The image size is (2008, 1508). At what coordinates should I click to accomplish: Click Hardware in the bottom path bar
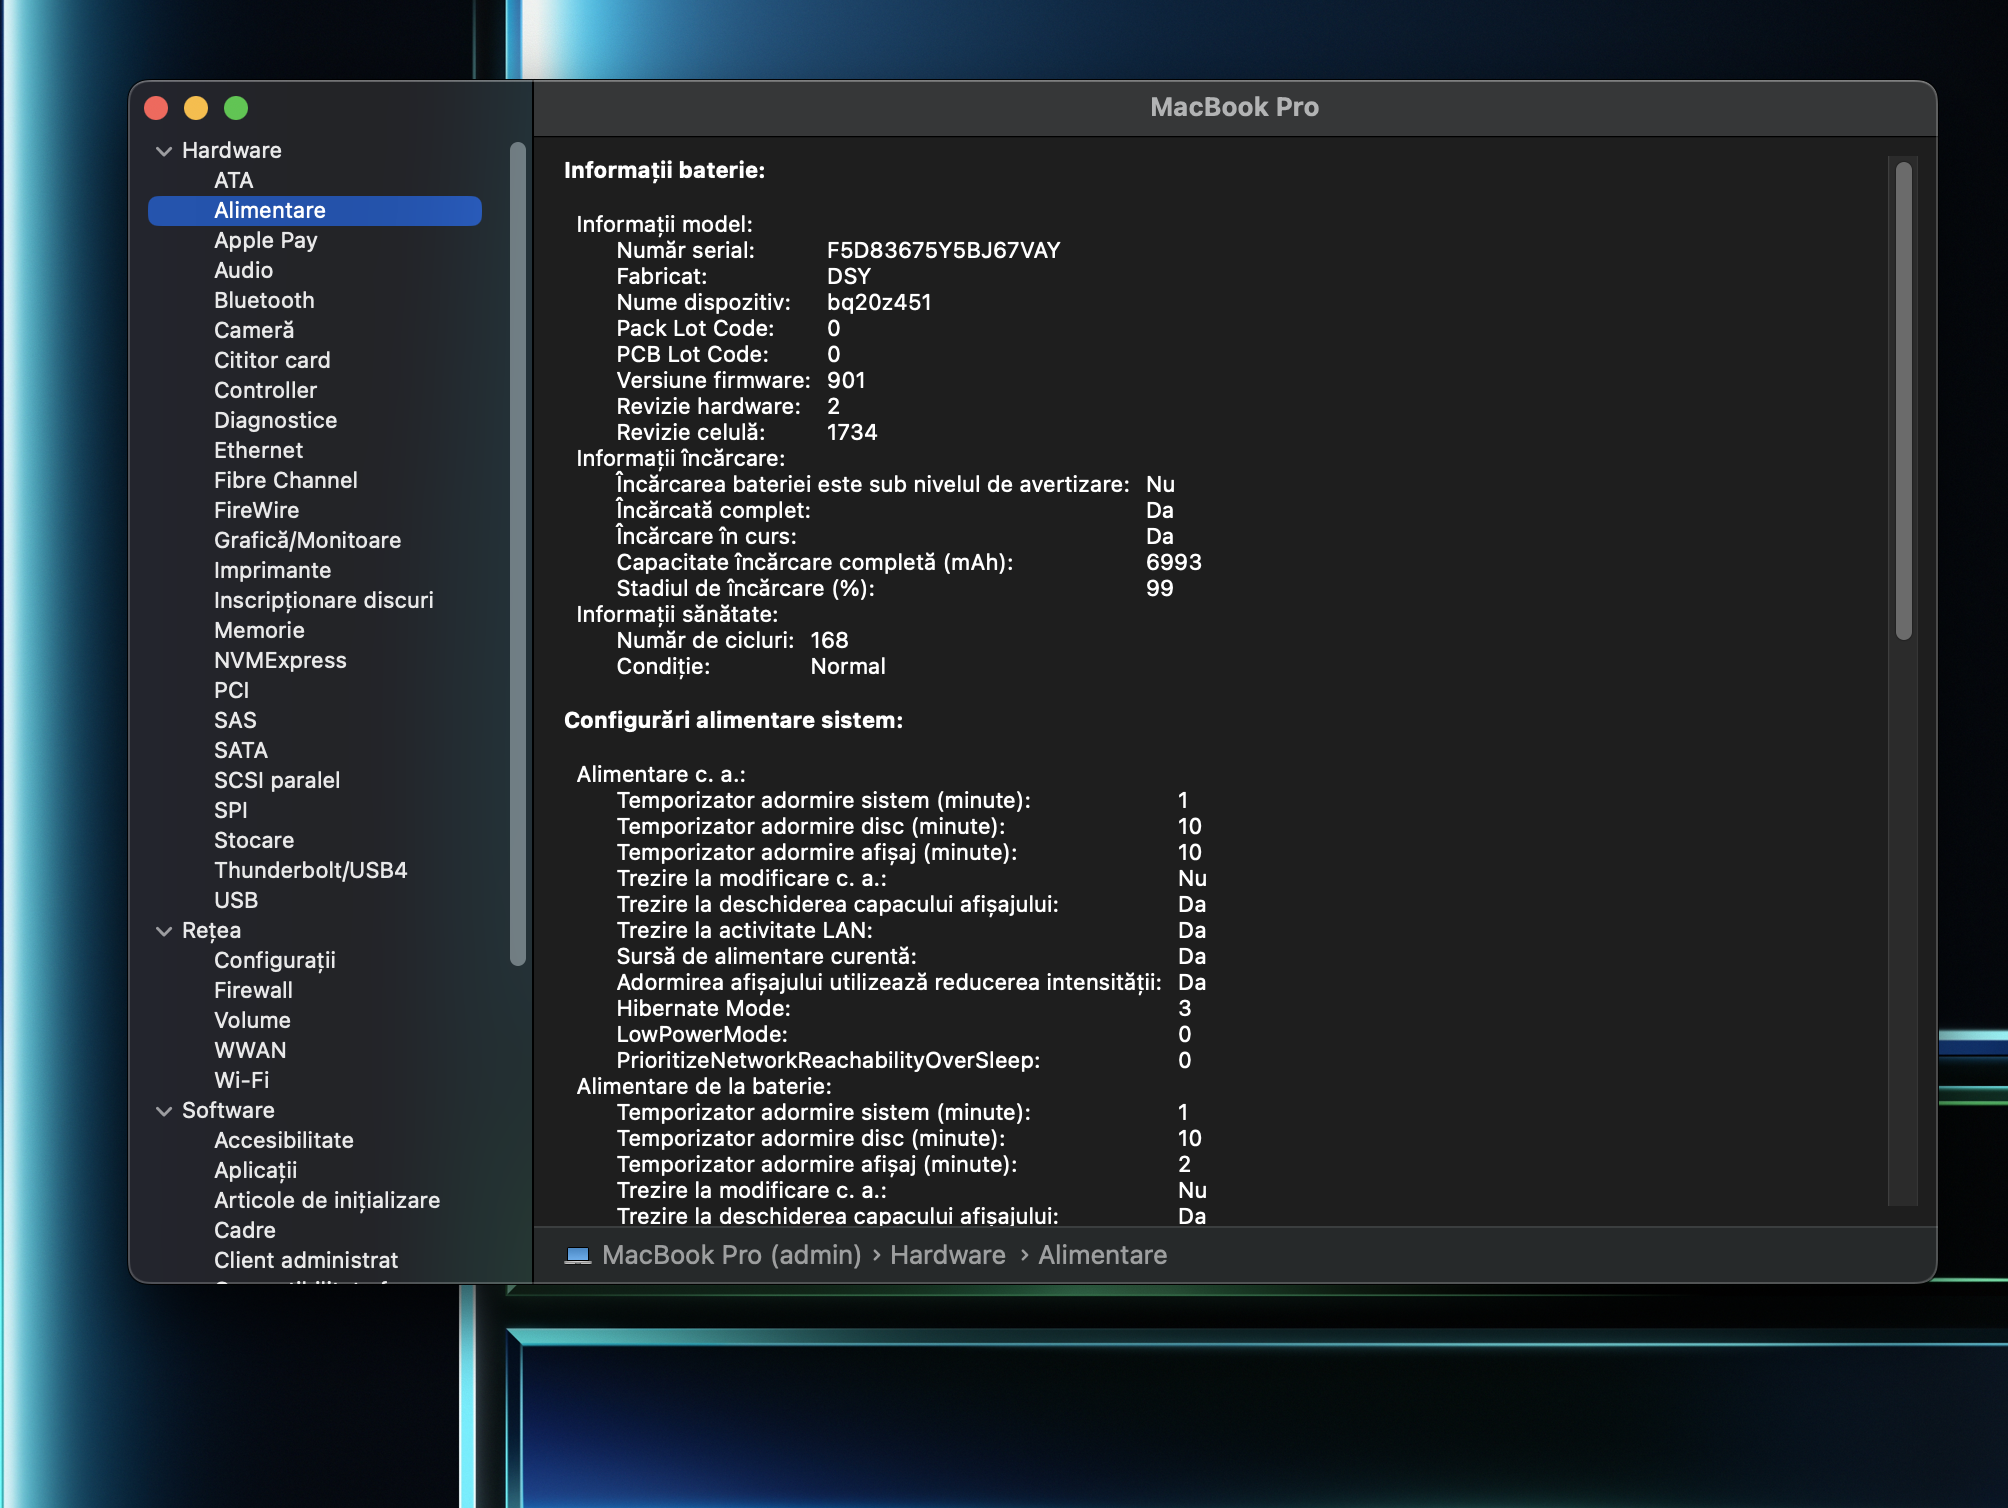click(947, 1255)
